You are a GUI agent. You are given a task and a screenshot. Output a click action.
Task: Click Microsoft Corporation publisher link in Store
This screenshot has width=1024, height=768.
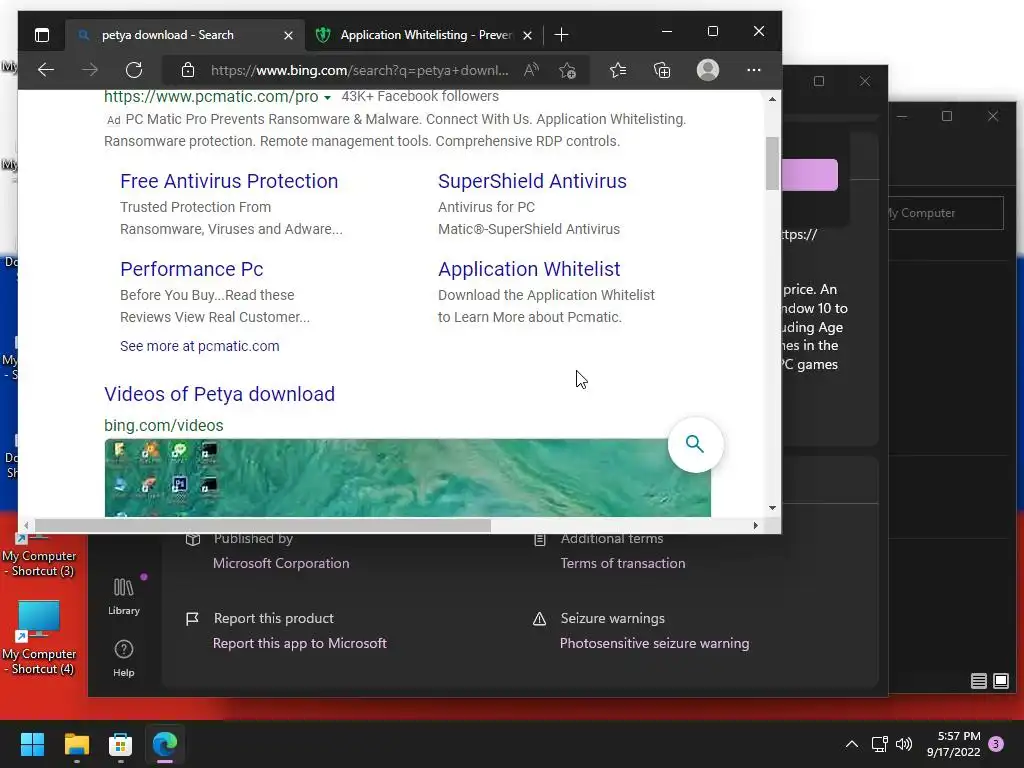tap(281, 563)
